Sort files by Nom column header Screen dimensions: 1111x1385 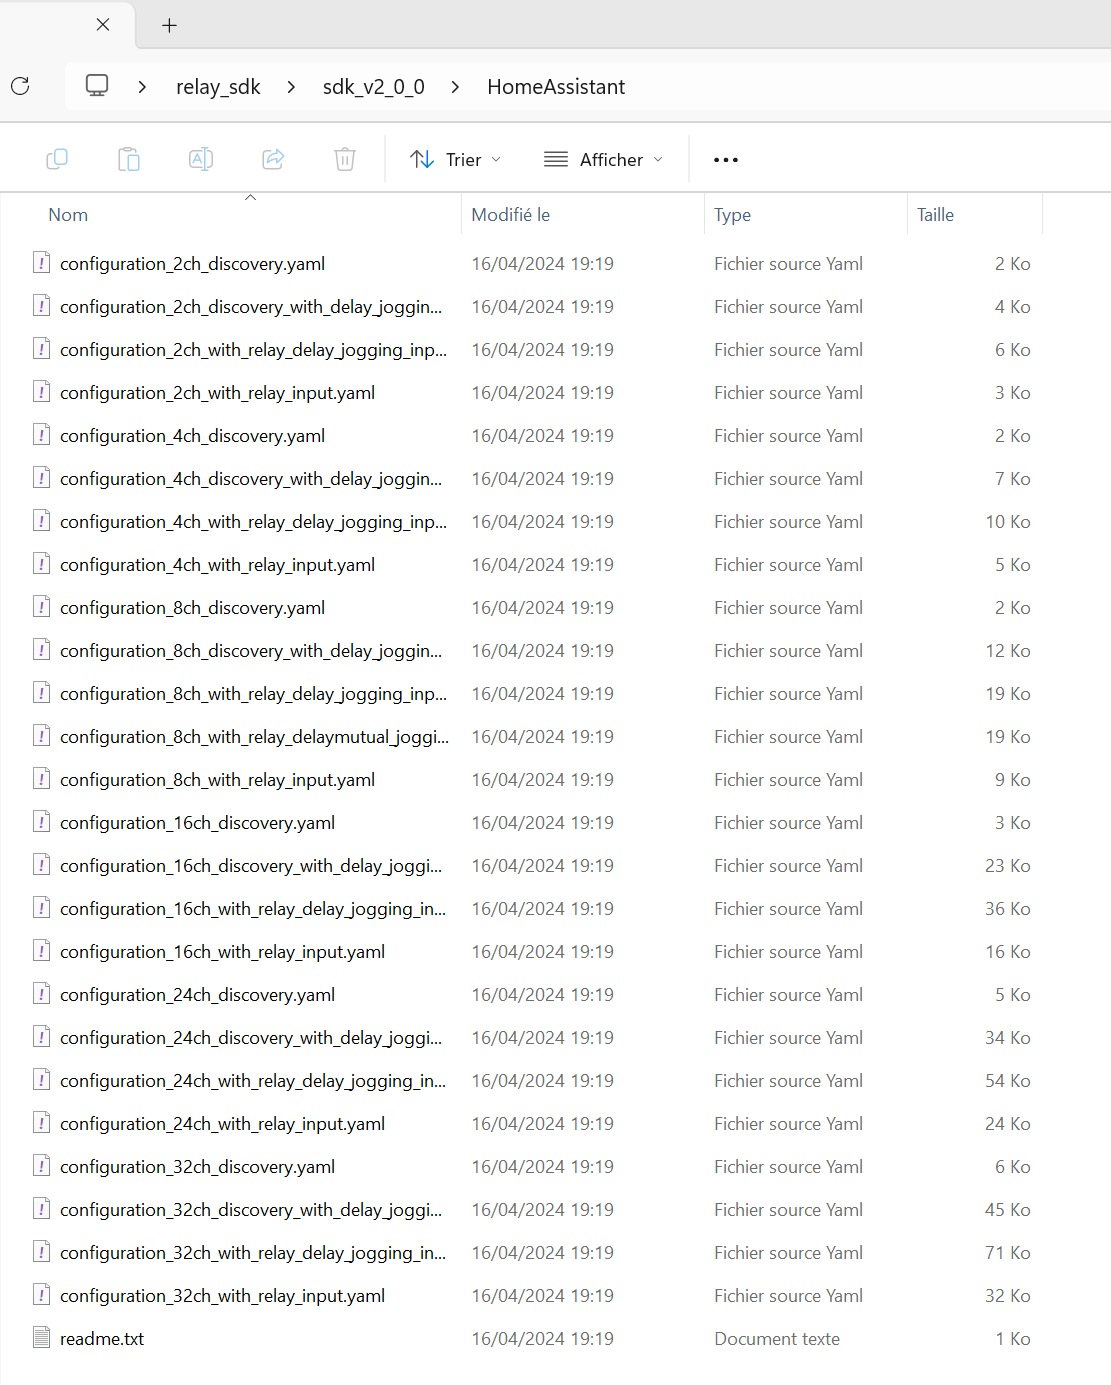[x=68, y=215]
